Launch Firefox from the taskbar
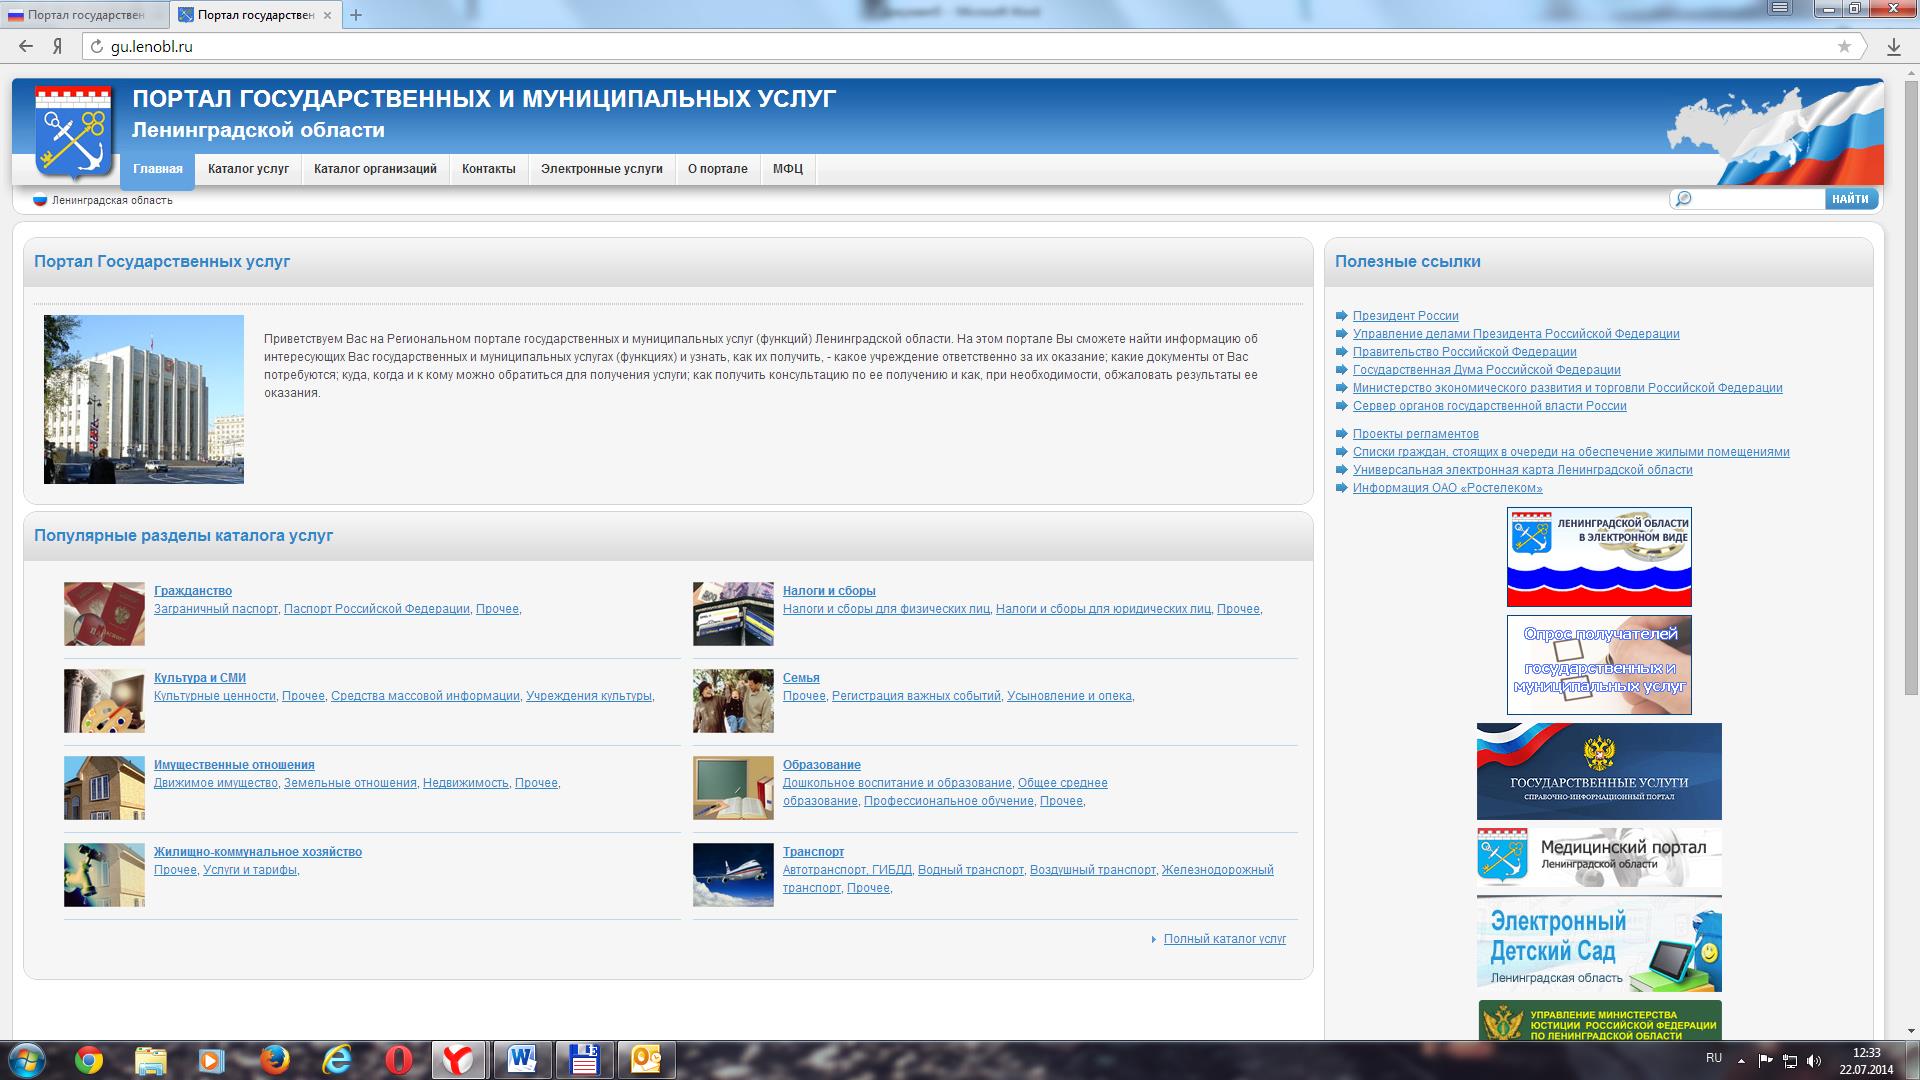 [x=274, y=1060]
